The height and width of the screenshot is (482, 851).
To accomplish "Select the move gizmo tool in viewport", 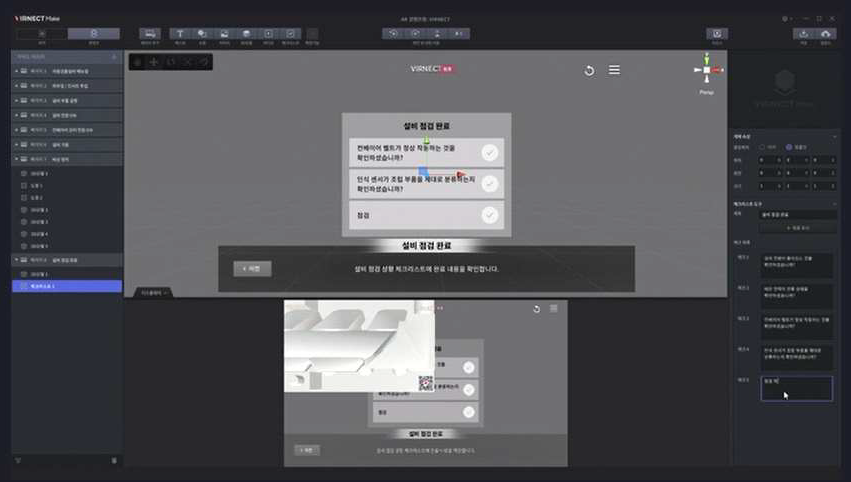I will [154, 62].
